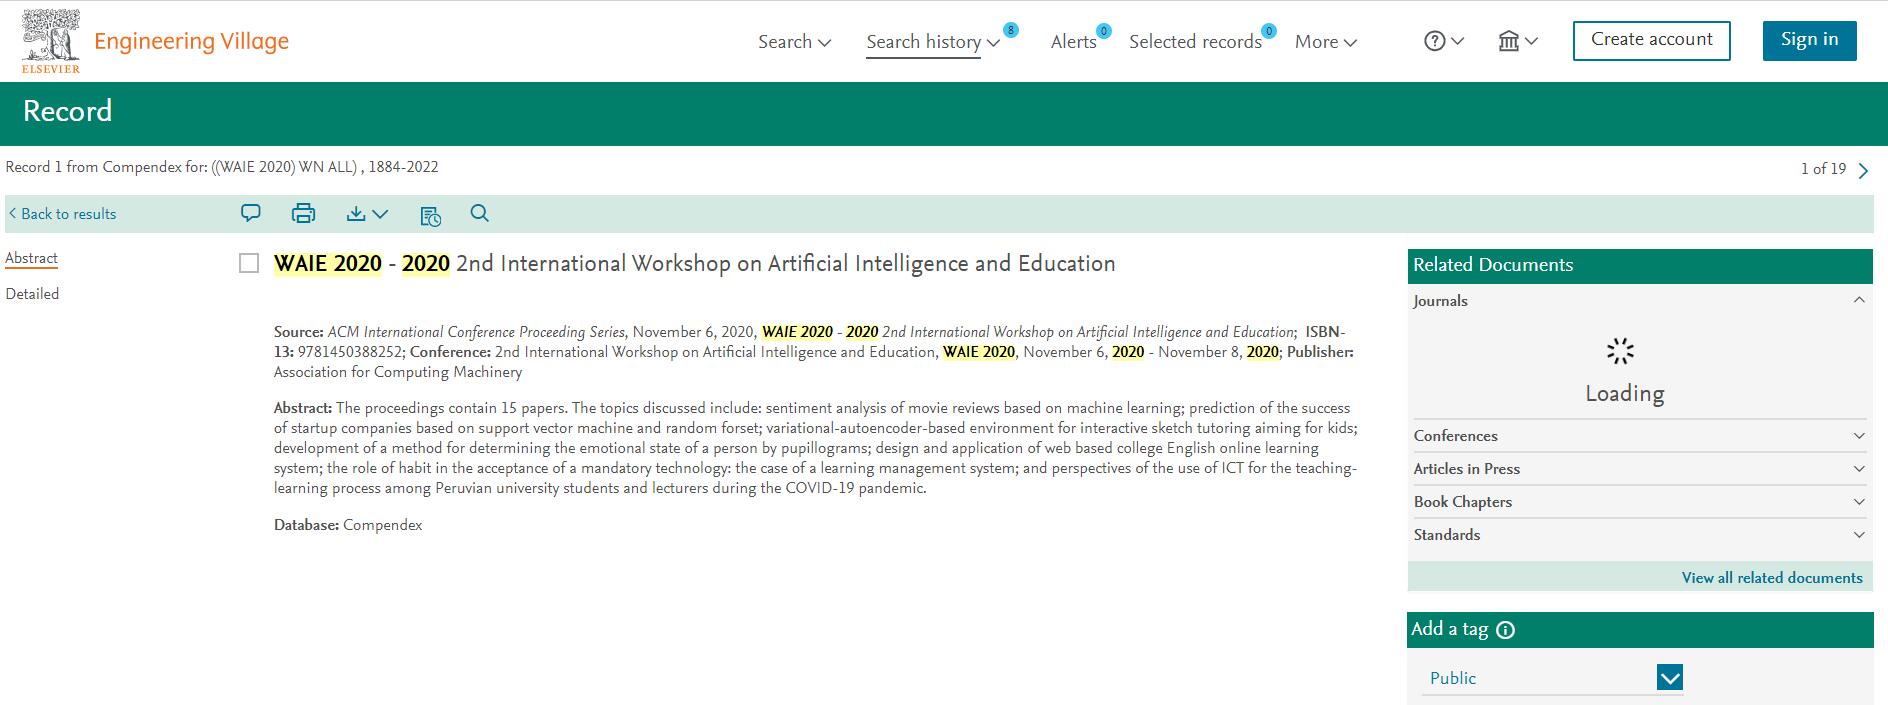Click the comment speech bubble icon

coord(251,213)
